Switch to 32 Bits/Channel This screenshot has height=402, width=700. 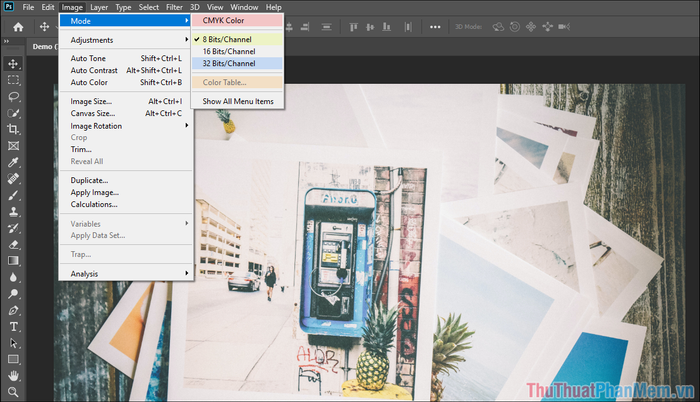(237, 63)
